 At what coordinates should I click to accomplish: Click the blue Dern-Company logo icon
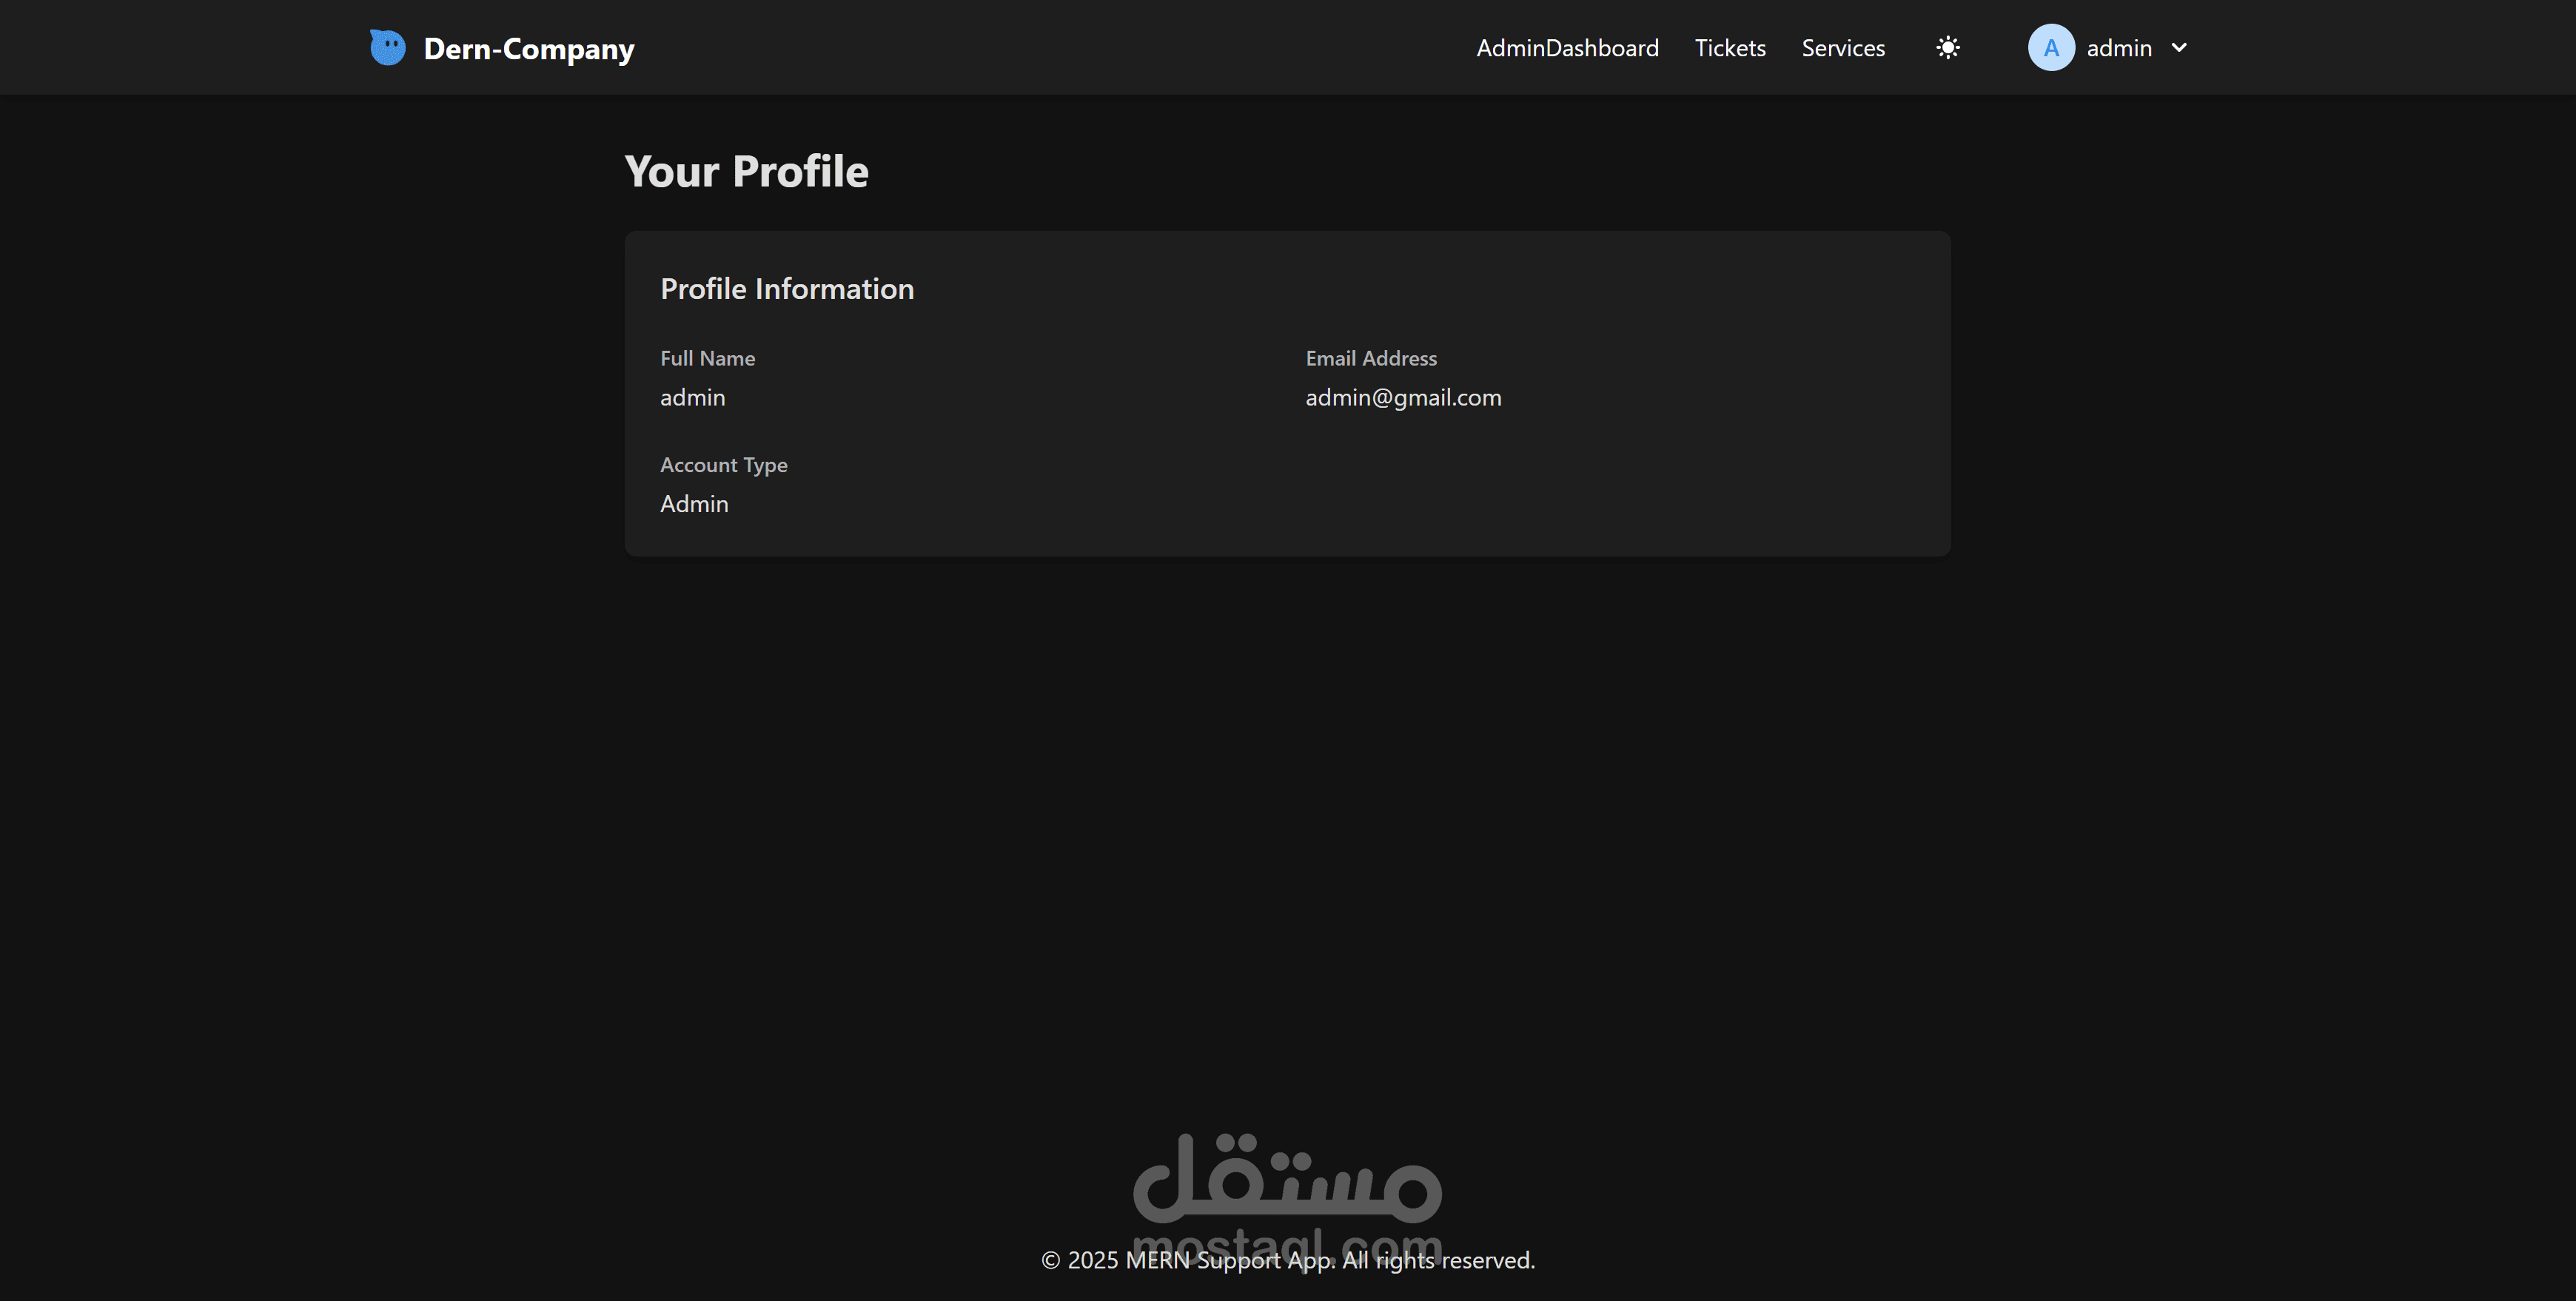point(387,47)
